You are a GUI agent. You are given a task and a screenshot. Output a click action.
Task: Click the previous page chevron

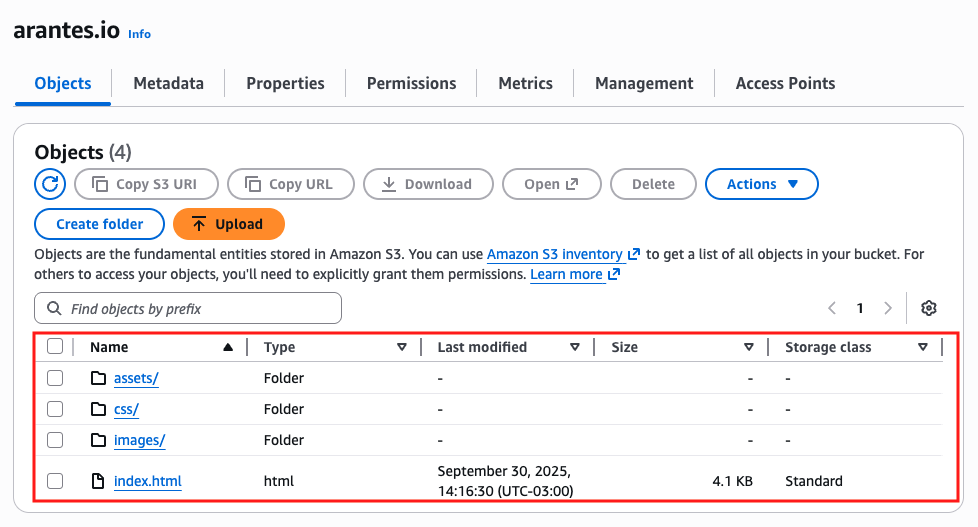click(x=831, y=308)
